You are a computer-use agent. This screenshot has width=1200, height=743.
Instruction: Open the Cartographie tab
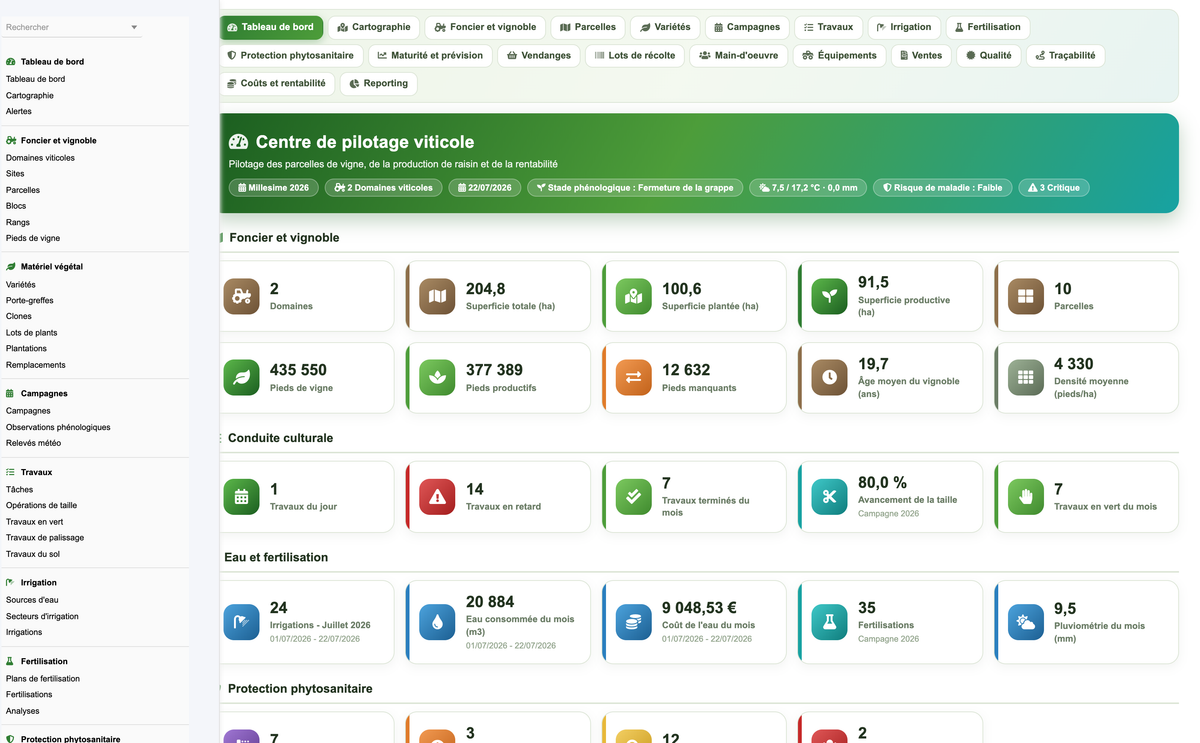pyautogui.click(x=374, y=27)
